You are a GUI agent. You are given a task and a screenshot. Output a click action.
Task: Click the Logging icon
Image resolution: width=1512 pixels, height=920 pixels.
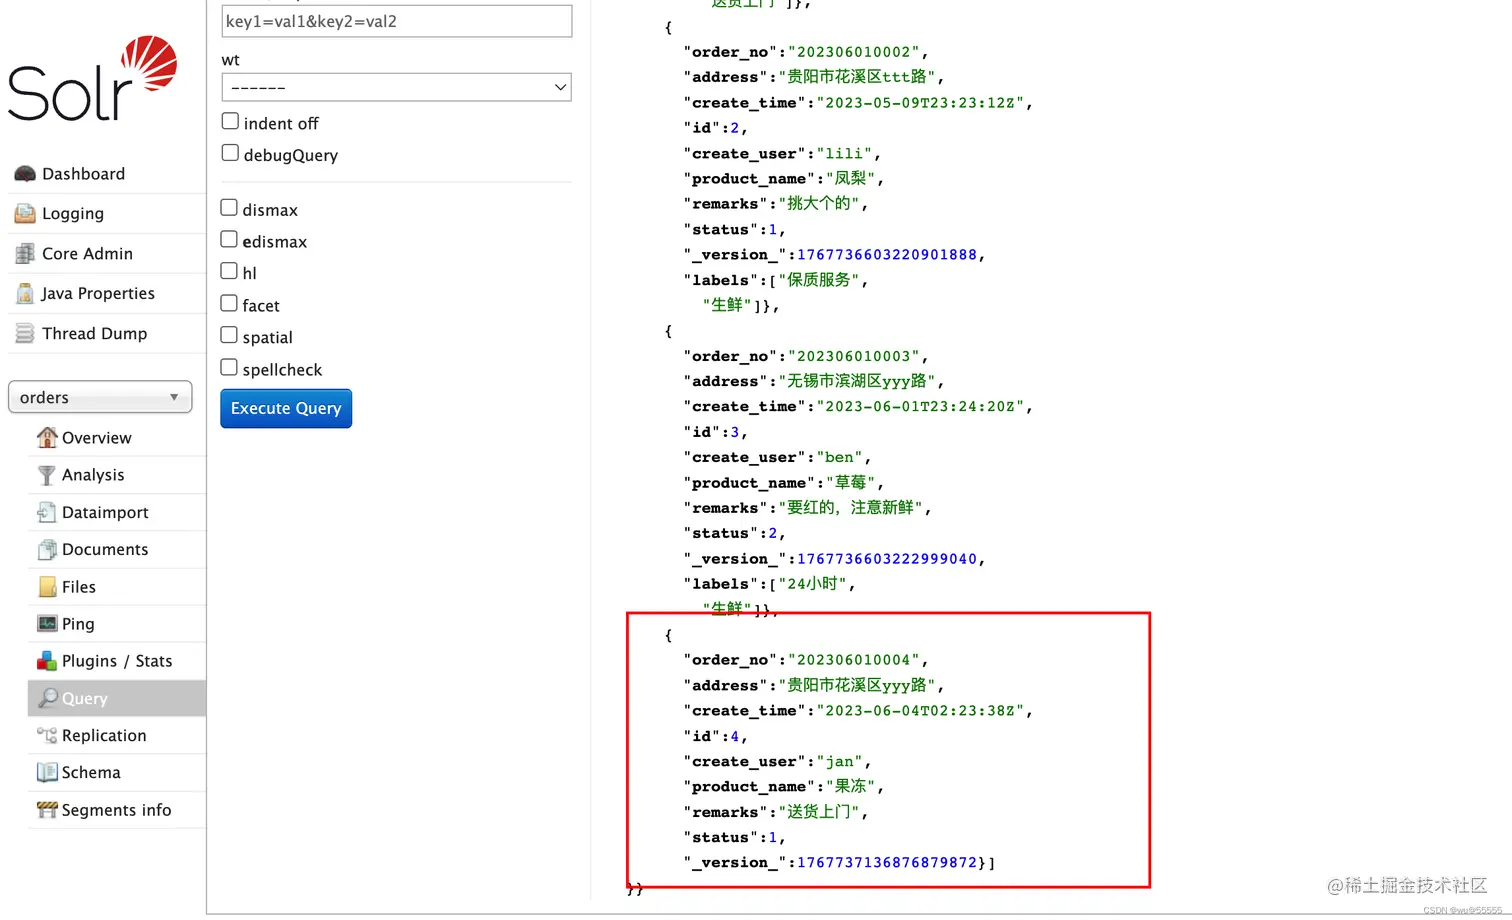point(25,213)
